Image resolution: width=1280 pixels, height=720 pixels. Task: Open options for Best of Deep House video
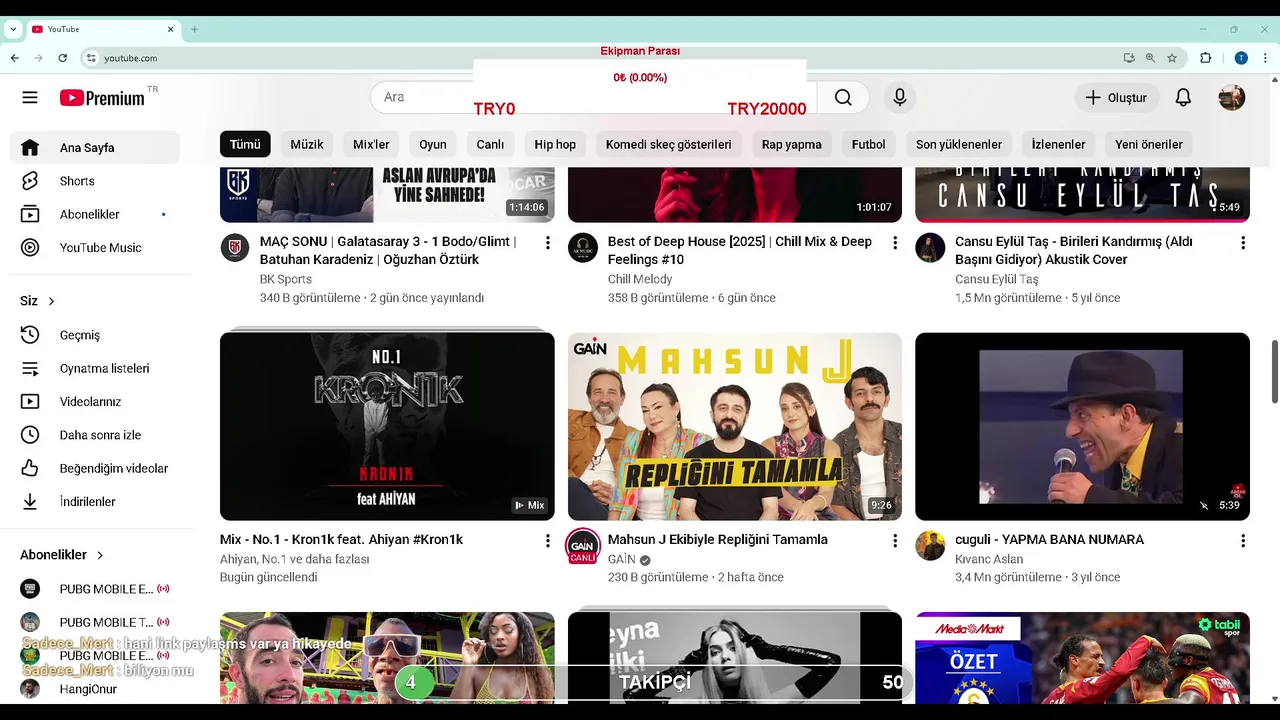pyautogui.click(x=895, y=243)
